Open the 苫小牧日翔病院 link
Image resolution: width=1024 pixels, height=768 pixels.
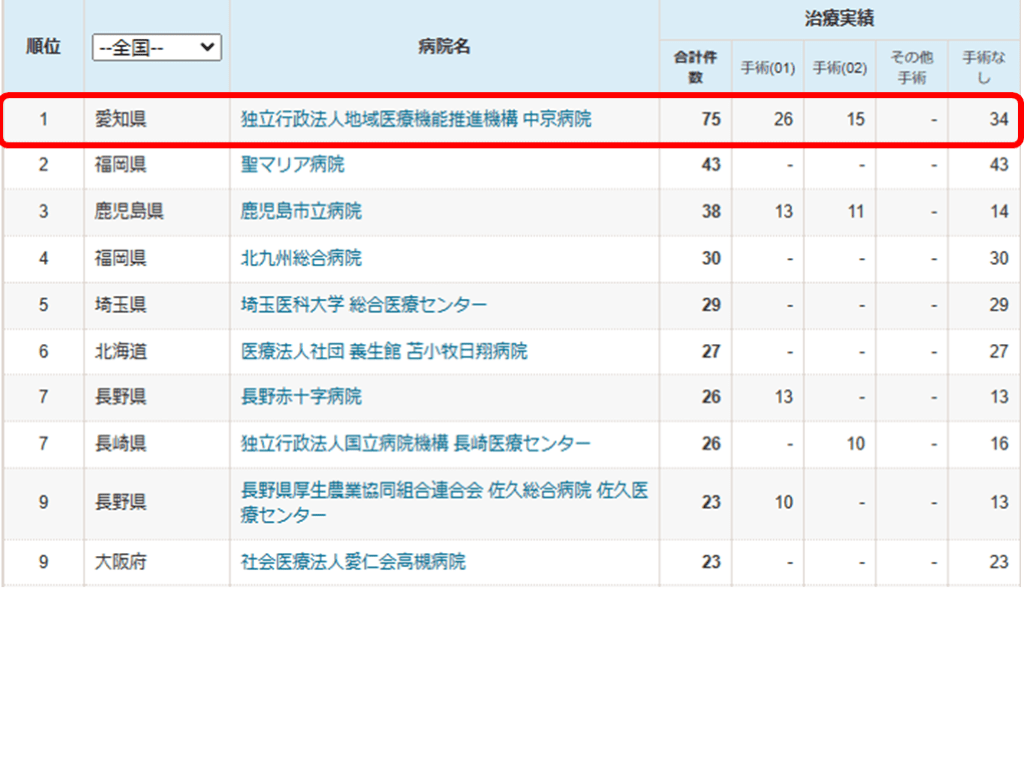click(384, 351)
